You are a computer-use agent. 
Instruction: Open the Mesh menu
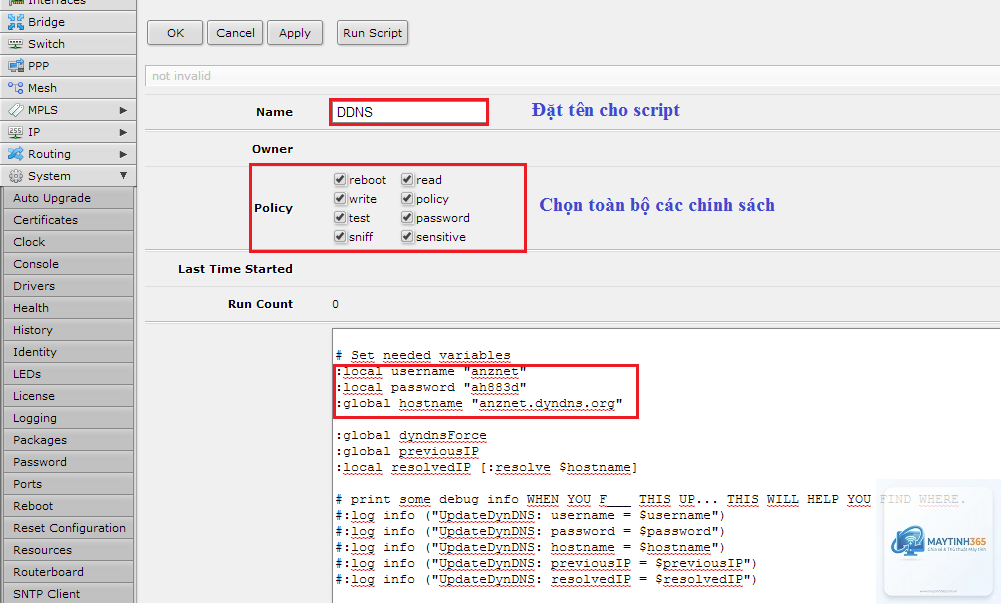click(68, 88)
